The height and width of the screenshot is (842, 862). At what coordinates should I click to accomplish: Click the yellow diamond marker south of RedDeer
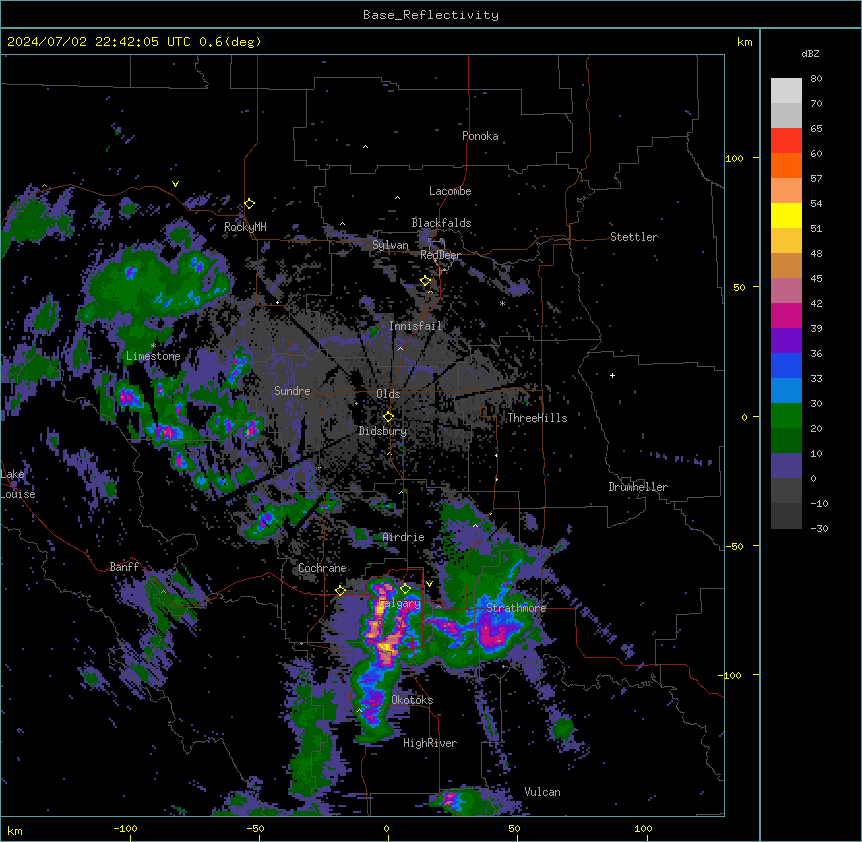(x=426, y=281)
